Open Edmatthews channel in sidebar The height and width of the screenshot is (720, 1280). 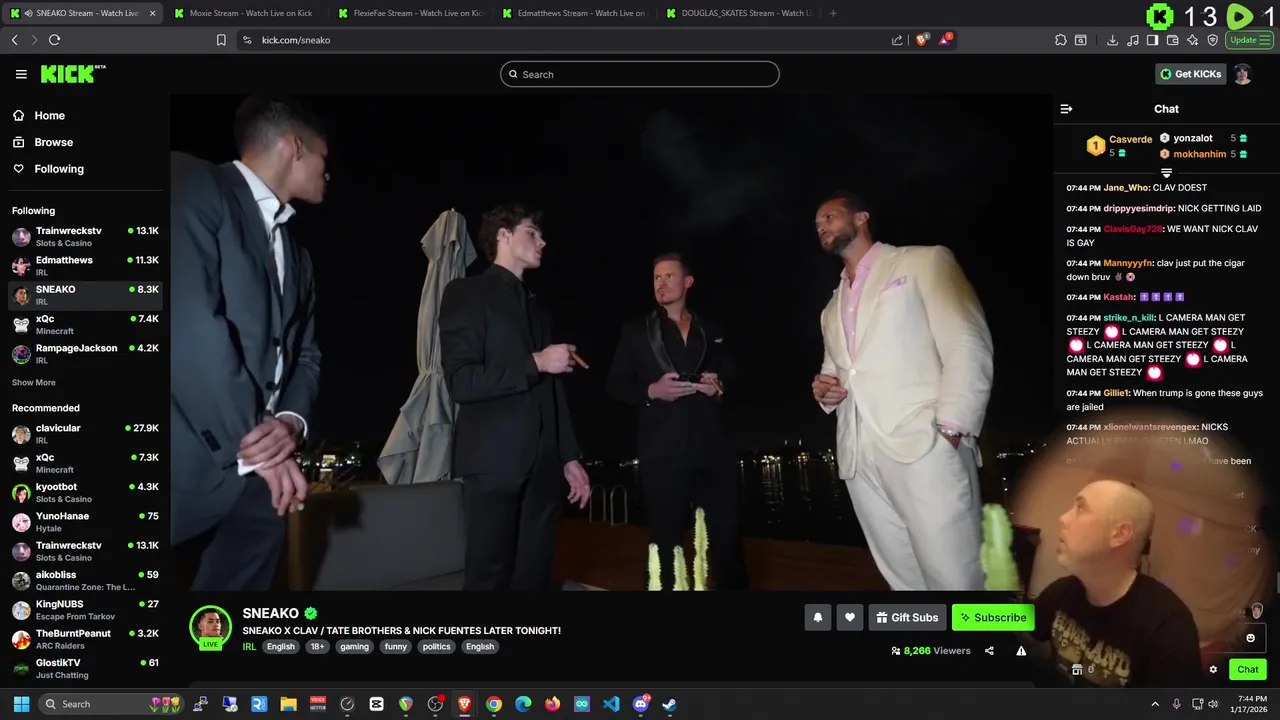tap(85, 266)
